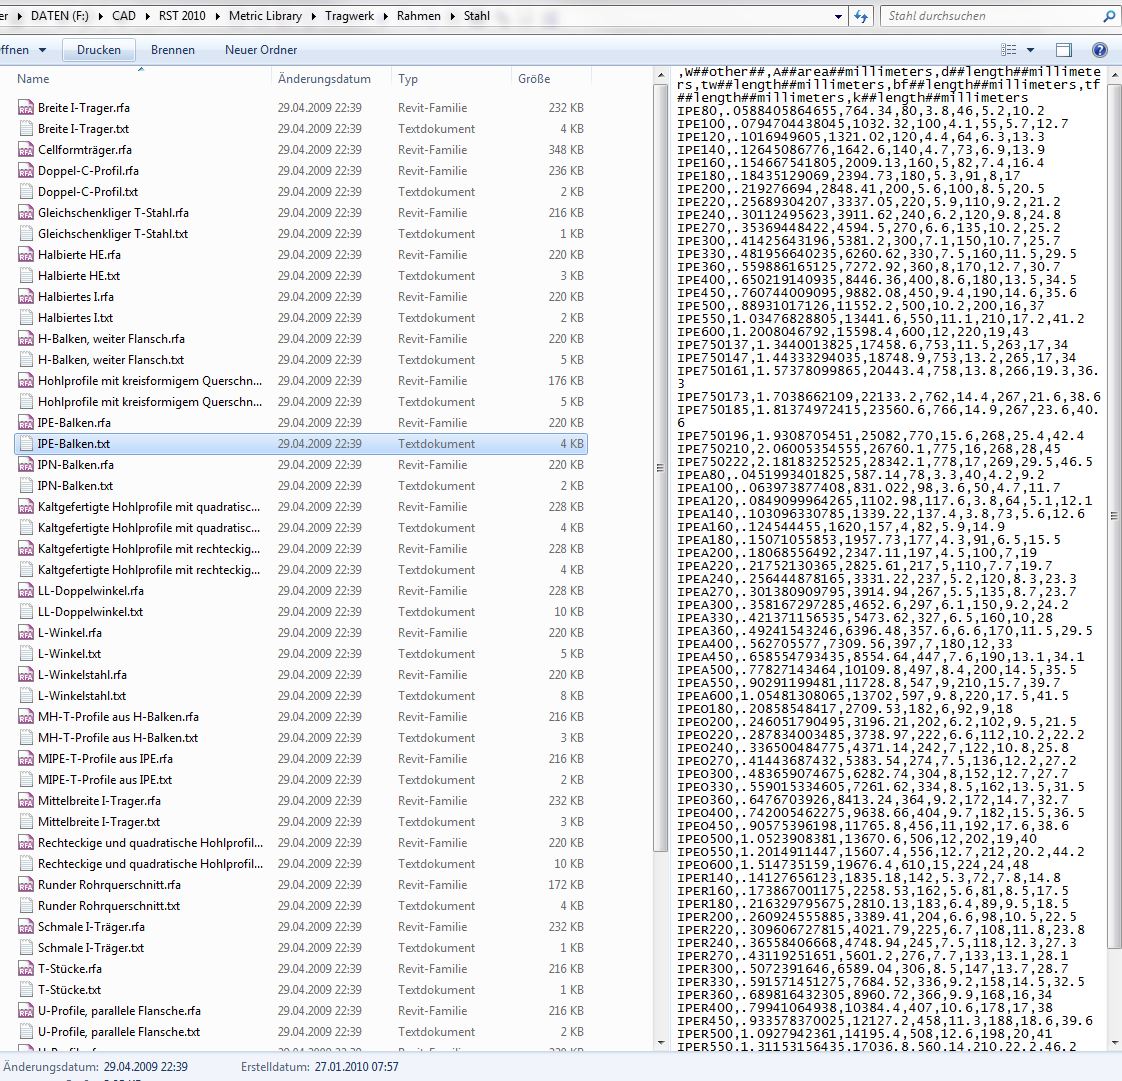Image resolution: width=1122 pixels, height=1081 pixels.
Task: Click the file list vertical scrollbar thumb
Action: coord(660,468)
